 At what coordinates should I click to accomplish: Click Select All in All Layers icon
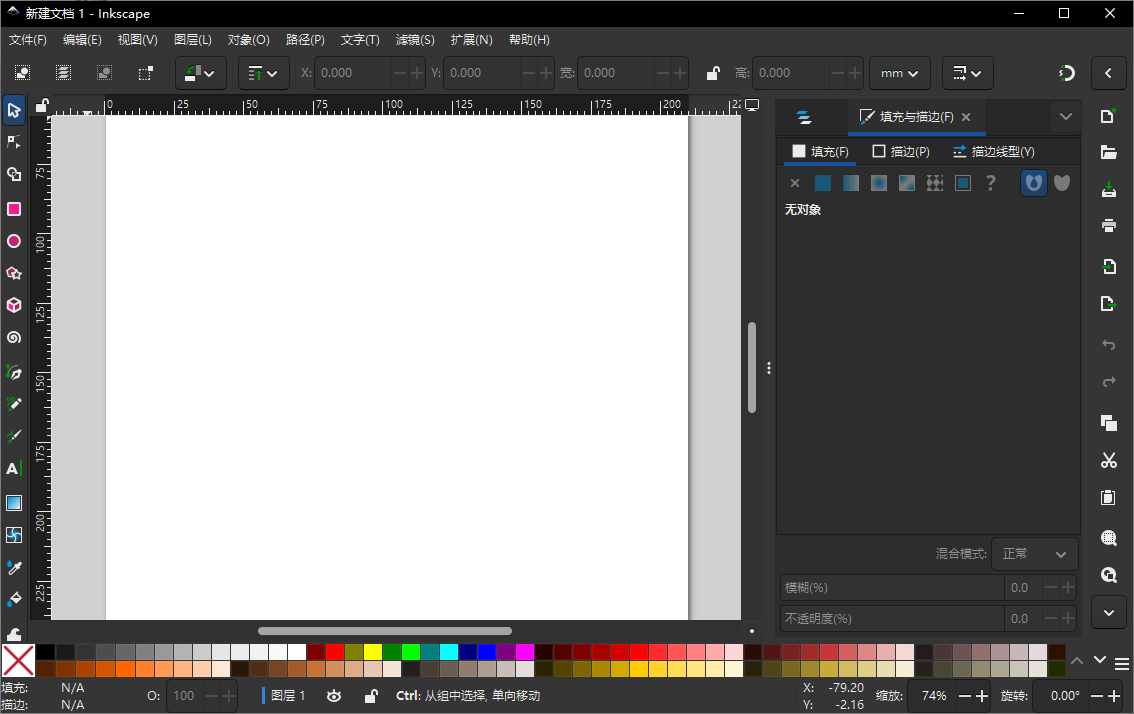[x=64, y=72]
